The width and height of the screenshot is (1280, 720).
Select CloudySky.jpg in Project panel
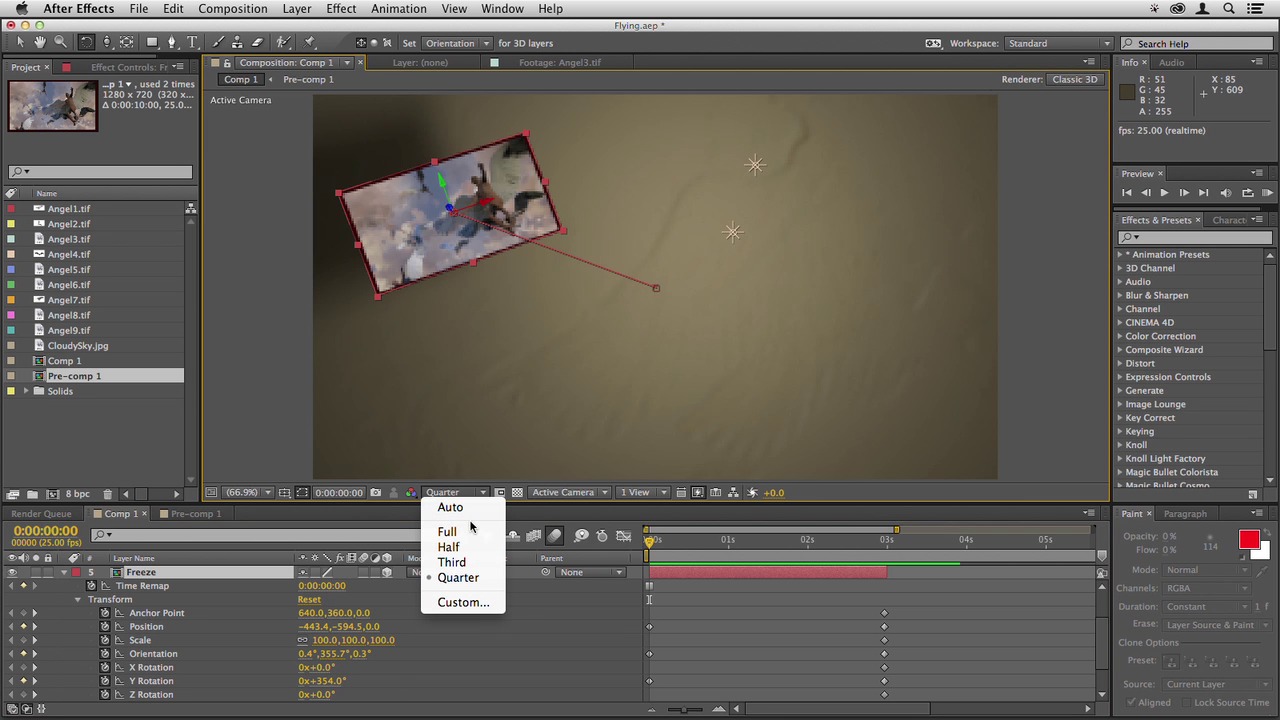(78, 346)
